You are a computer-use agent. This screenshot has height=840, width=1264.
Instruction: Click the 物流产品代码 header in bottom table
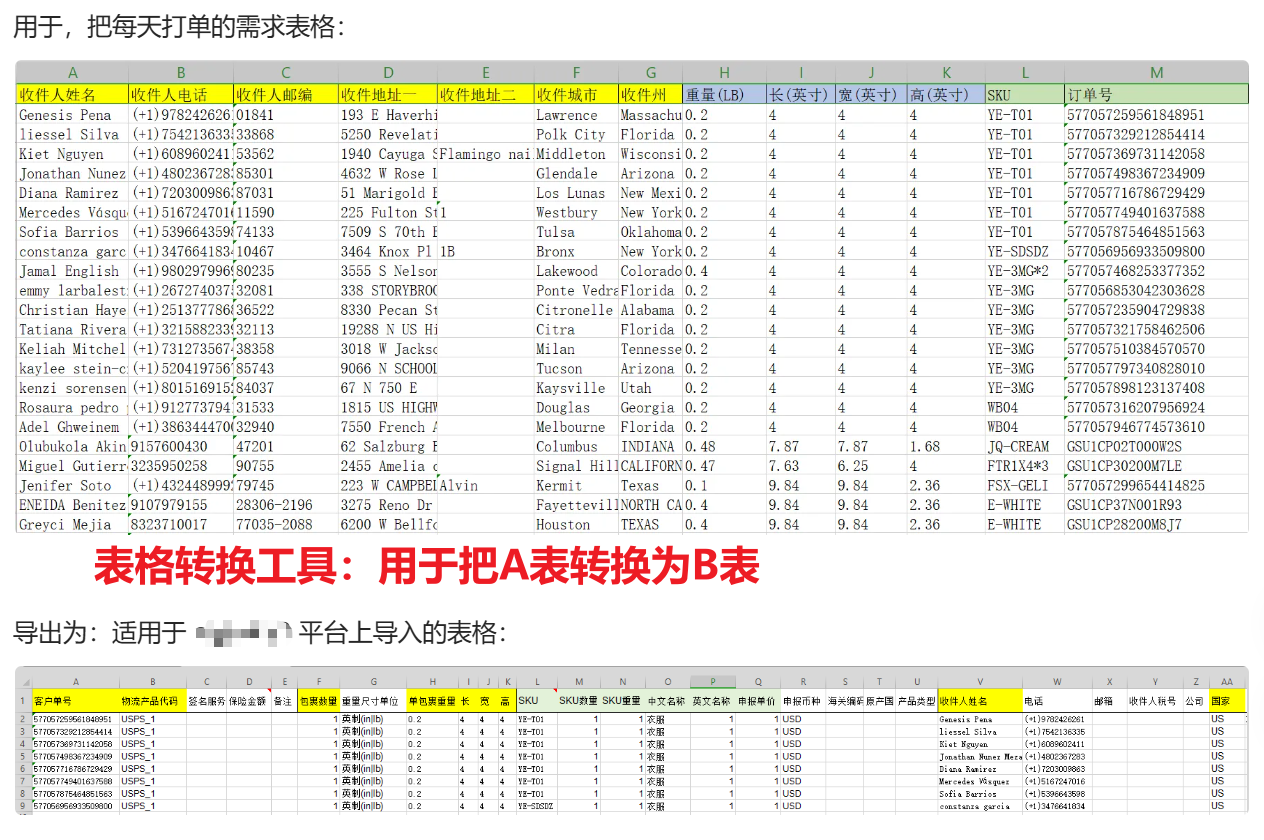tap(152, 701)
